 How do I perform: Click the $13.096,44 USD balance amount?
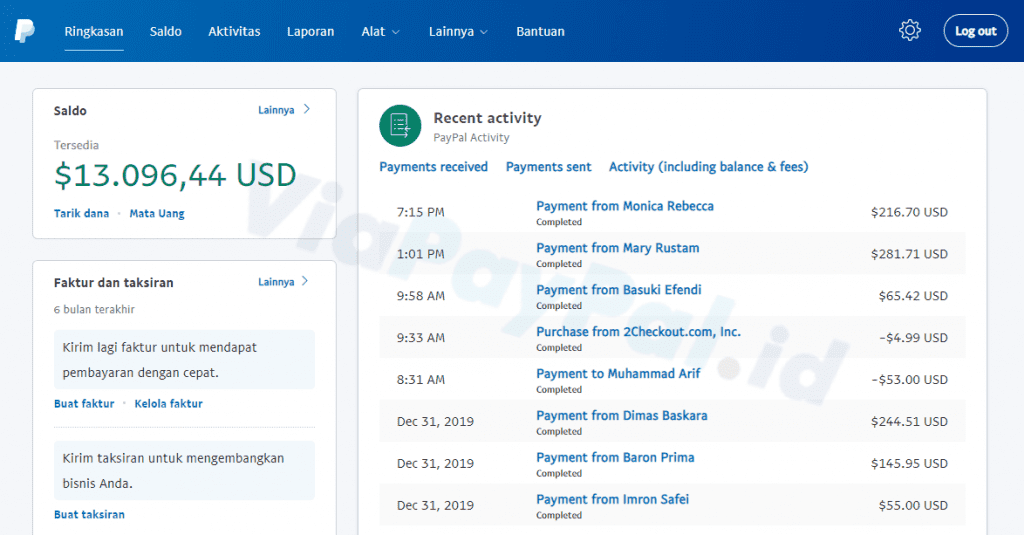point(175,175)
